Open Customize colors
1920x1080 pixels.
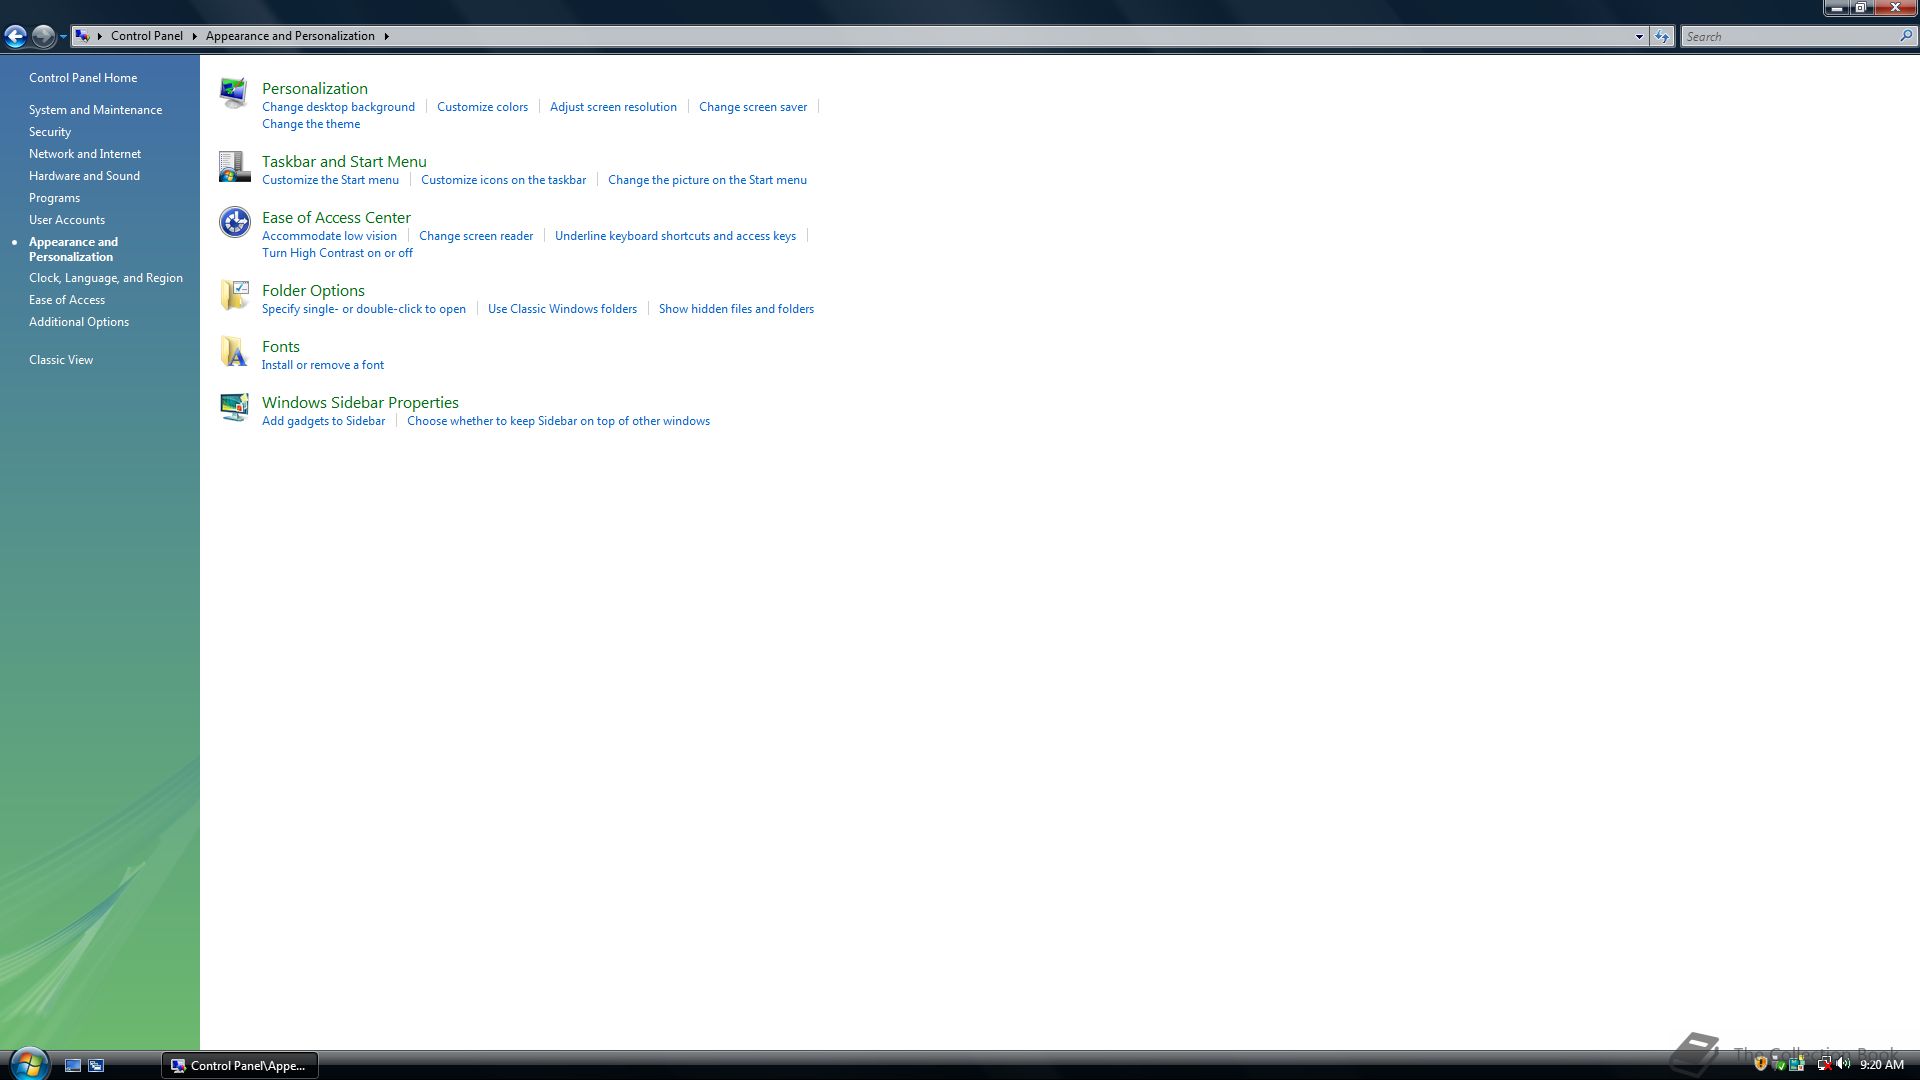point(482,107)
